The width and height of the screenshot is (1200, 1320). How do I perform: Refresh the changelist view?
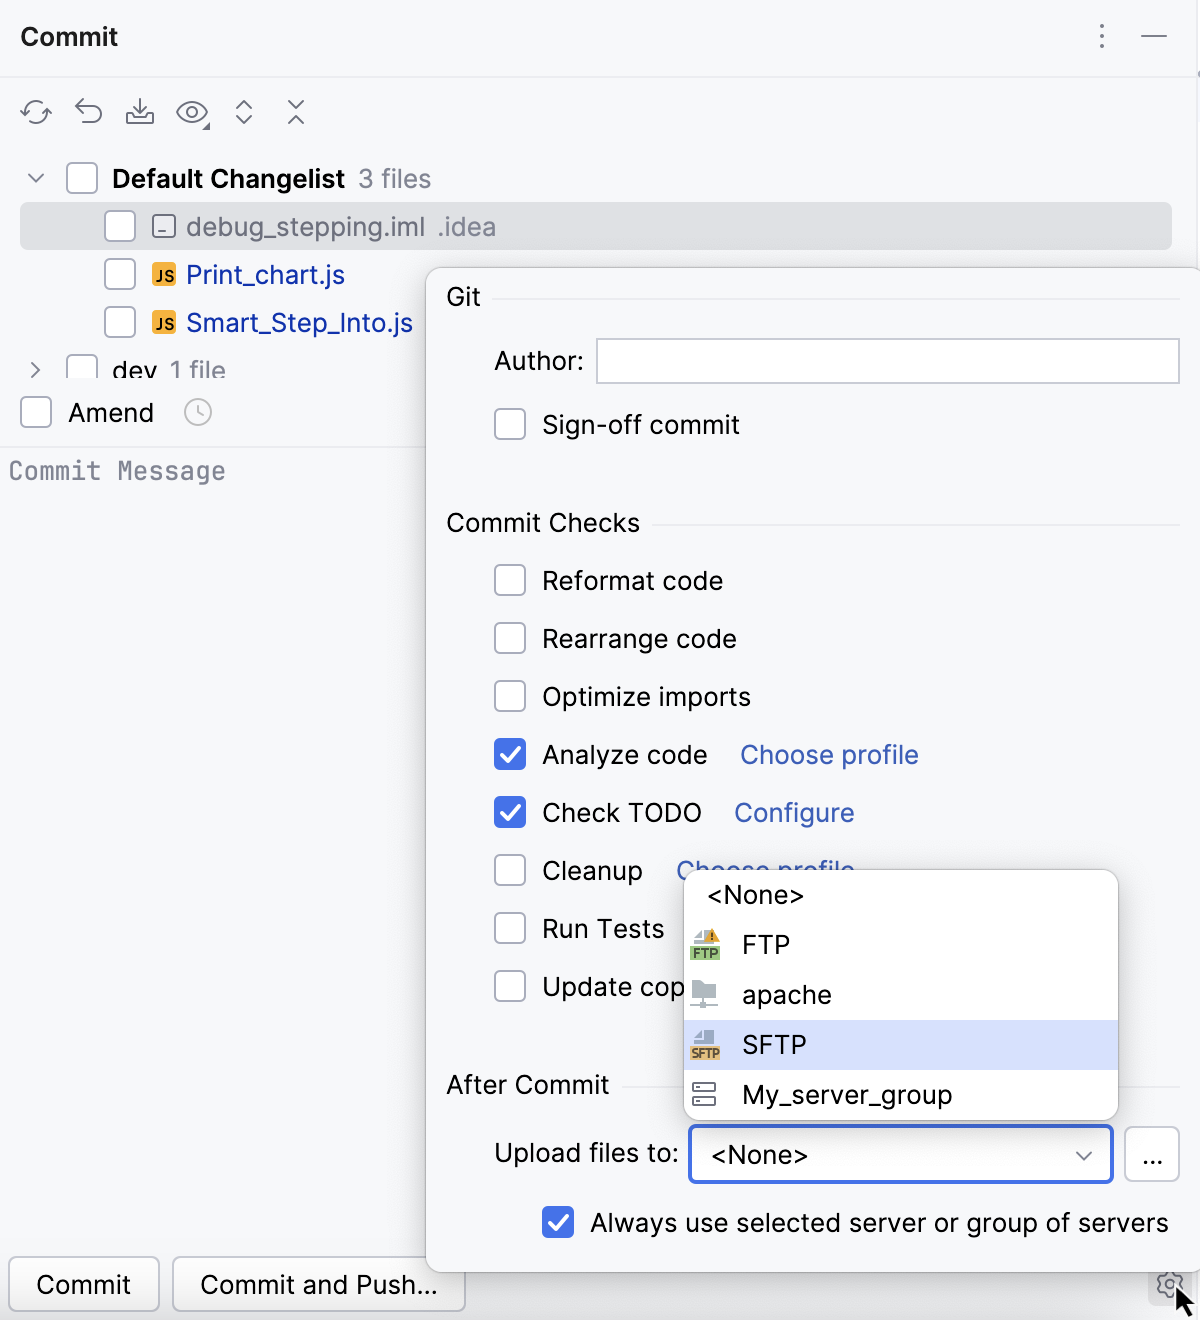click(36, 112)
